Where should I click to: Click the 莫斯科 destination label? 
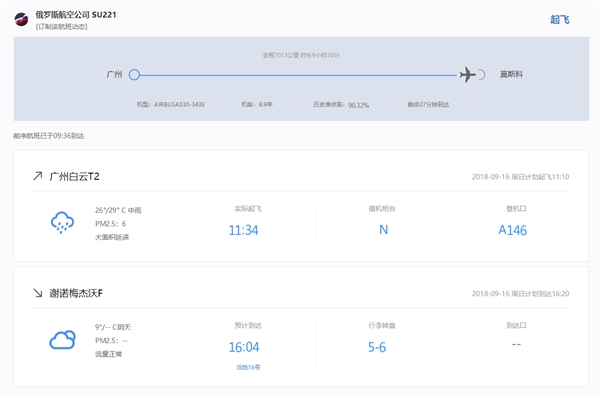coord(511,74)
